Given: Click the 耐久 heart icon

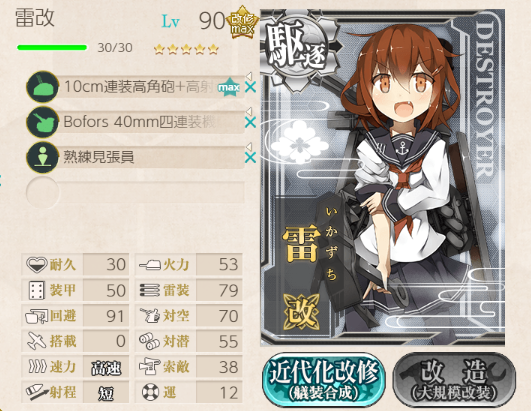Looking at the screenshot, I should pyautogui.click(x=37, y=264).
